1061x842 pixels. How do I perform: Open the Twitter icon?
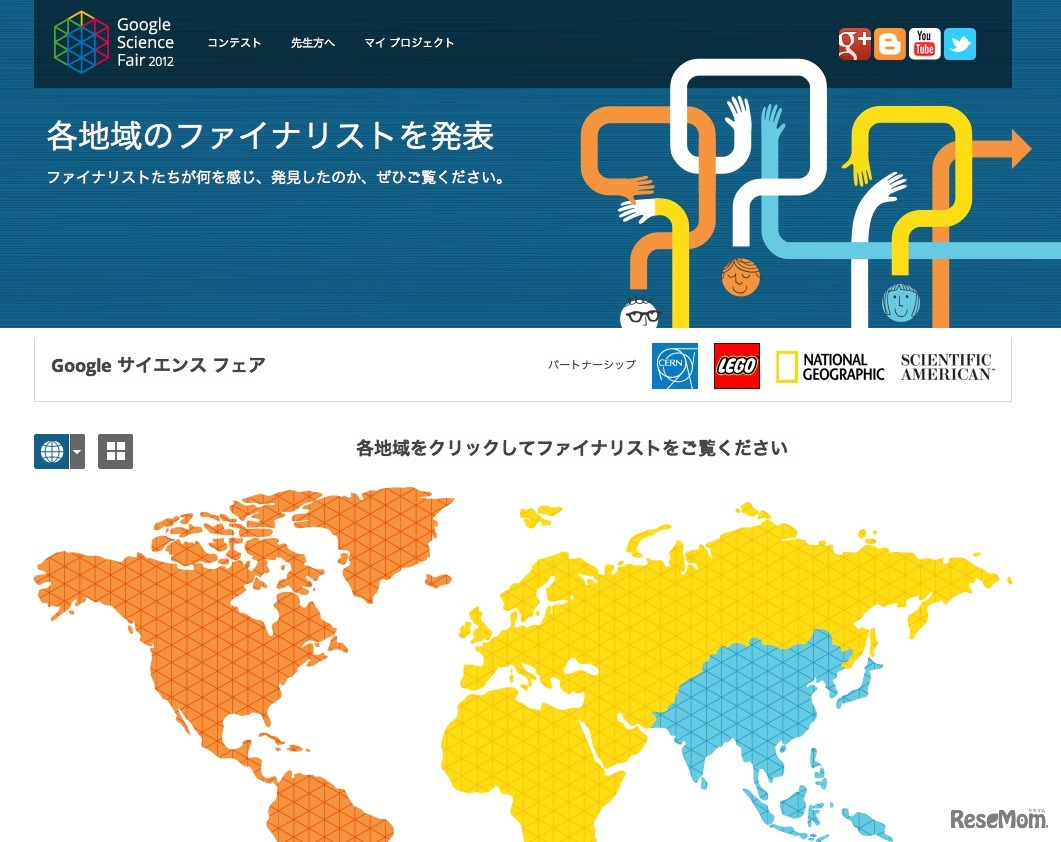pyautogui.click(x=959, y=44)
